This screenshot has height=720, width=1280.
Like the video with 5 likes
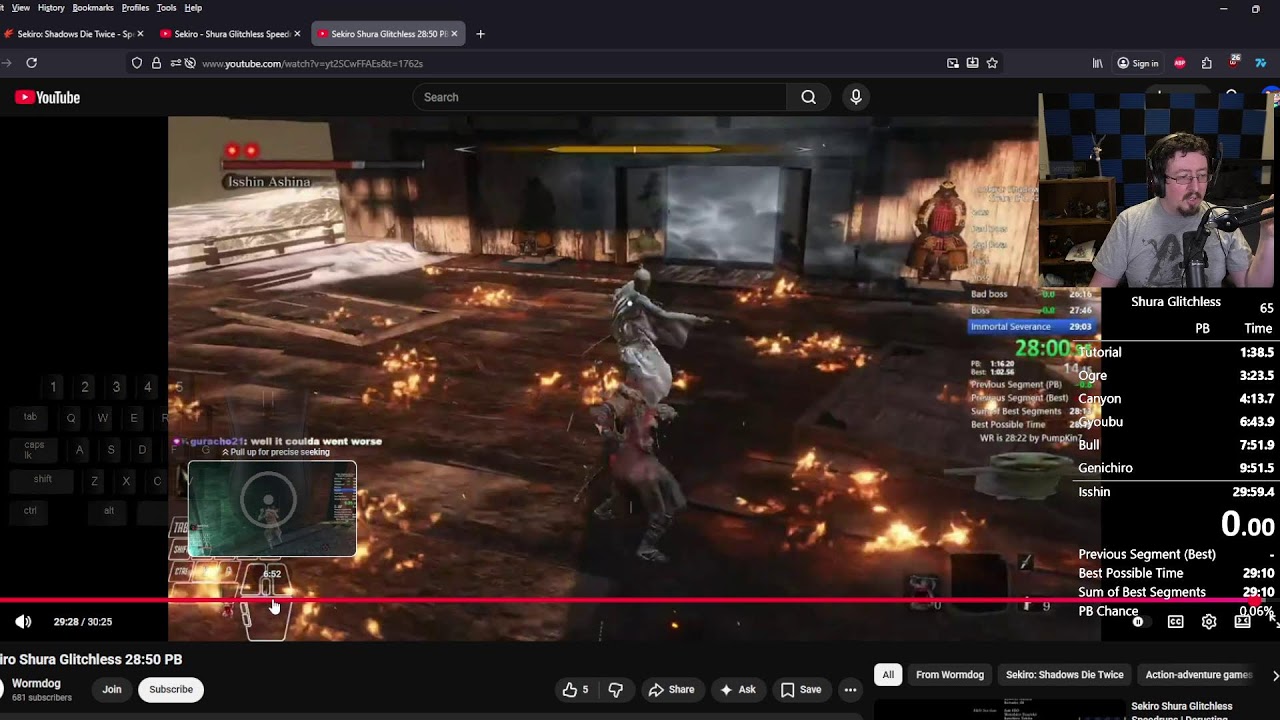tap(576, 689)
